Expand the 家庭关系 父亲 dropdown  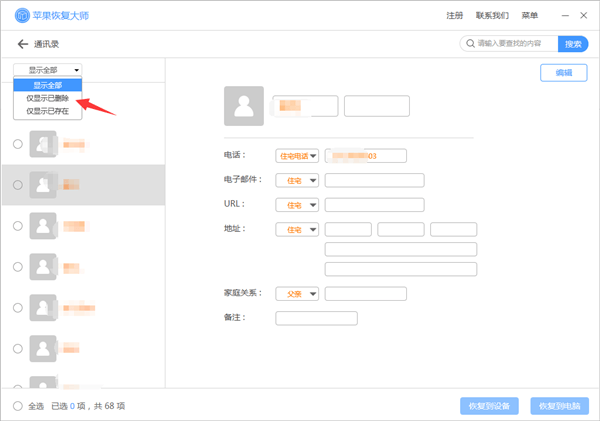[x=296, y=294]
